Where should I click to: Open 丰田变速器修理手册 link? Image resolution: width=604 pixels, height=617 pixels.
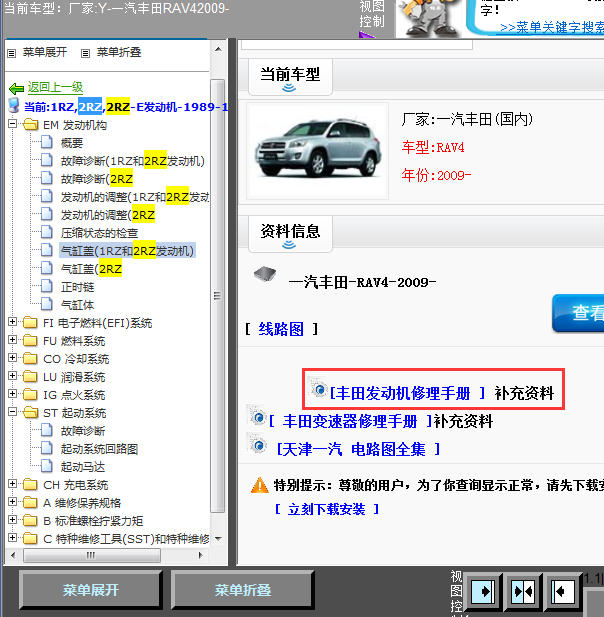pyautogui.click(x=350, y=421)
